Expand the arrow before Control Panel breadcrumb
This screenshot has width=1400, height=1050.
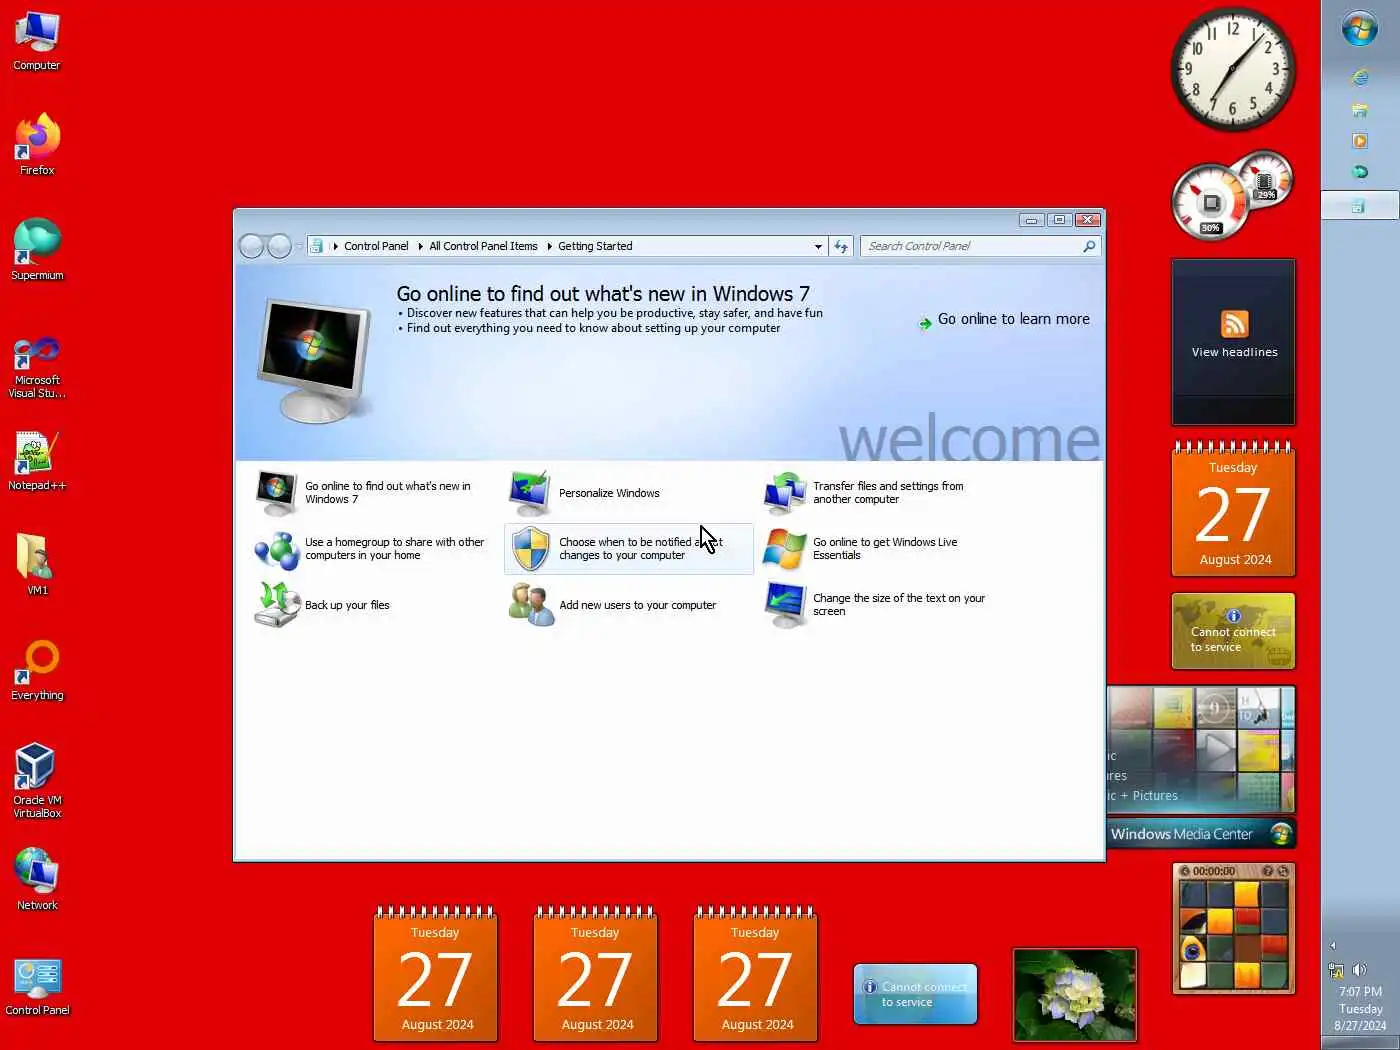[335, 246]
